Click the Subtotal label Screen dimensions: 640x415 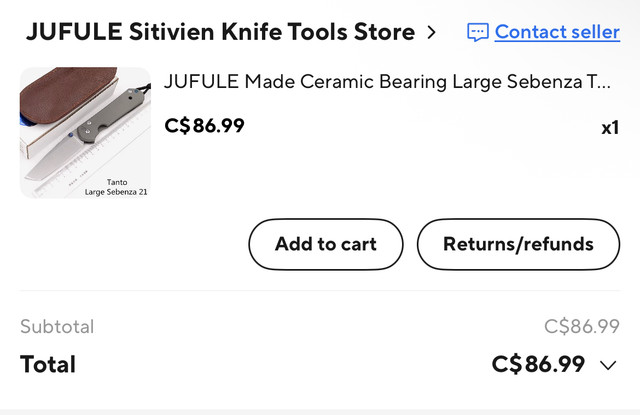[x=57, y=326]
